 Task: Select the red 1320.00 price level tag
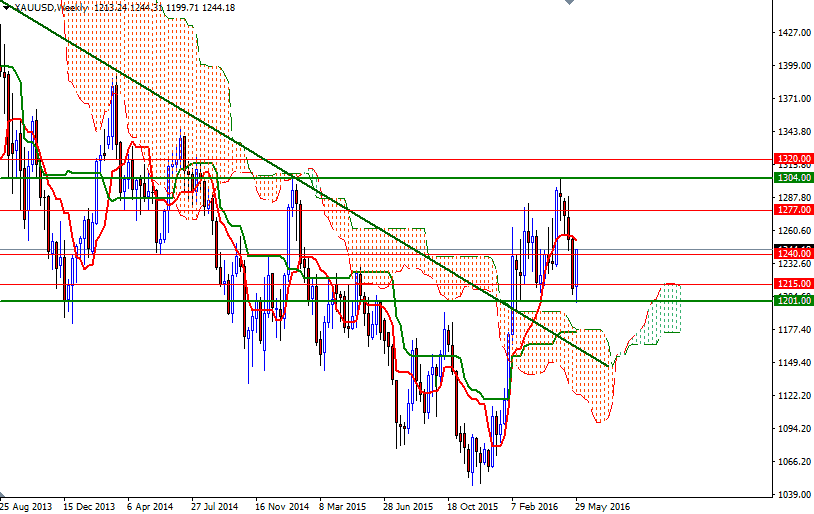tap(791, 159)
